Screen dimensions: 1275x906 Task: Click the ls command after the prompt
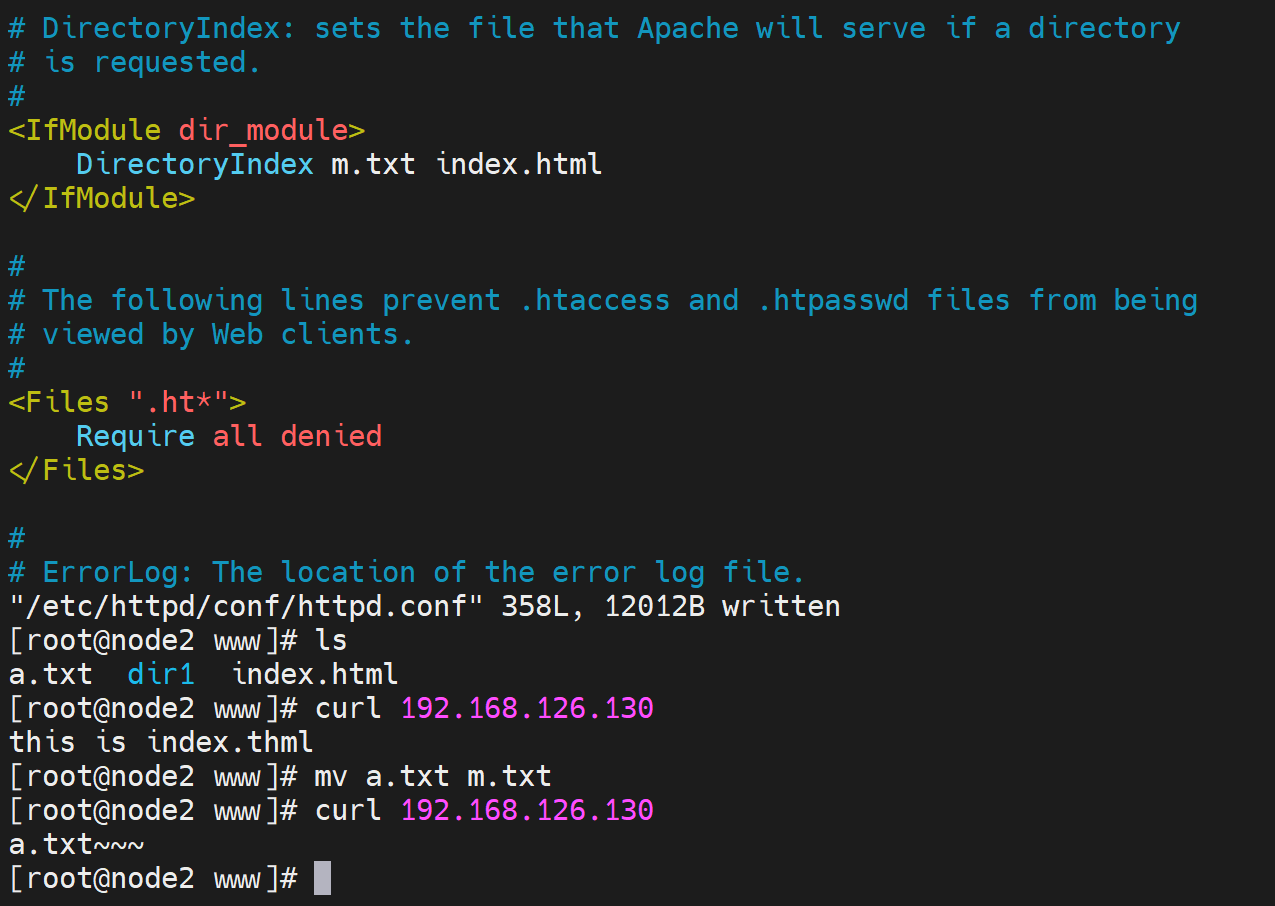click(x=331, y=640)
